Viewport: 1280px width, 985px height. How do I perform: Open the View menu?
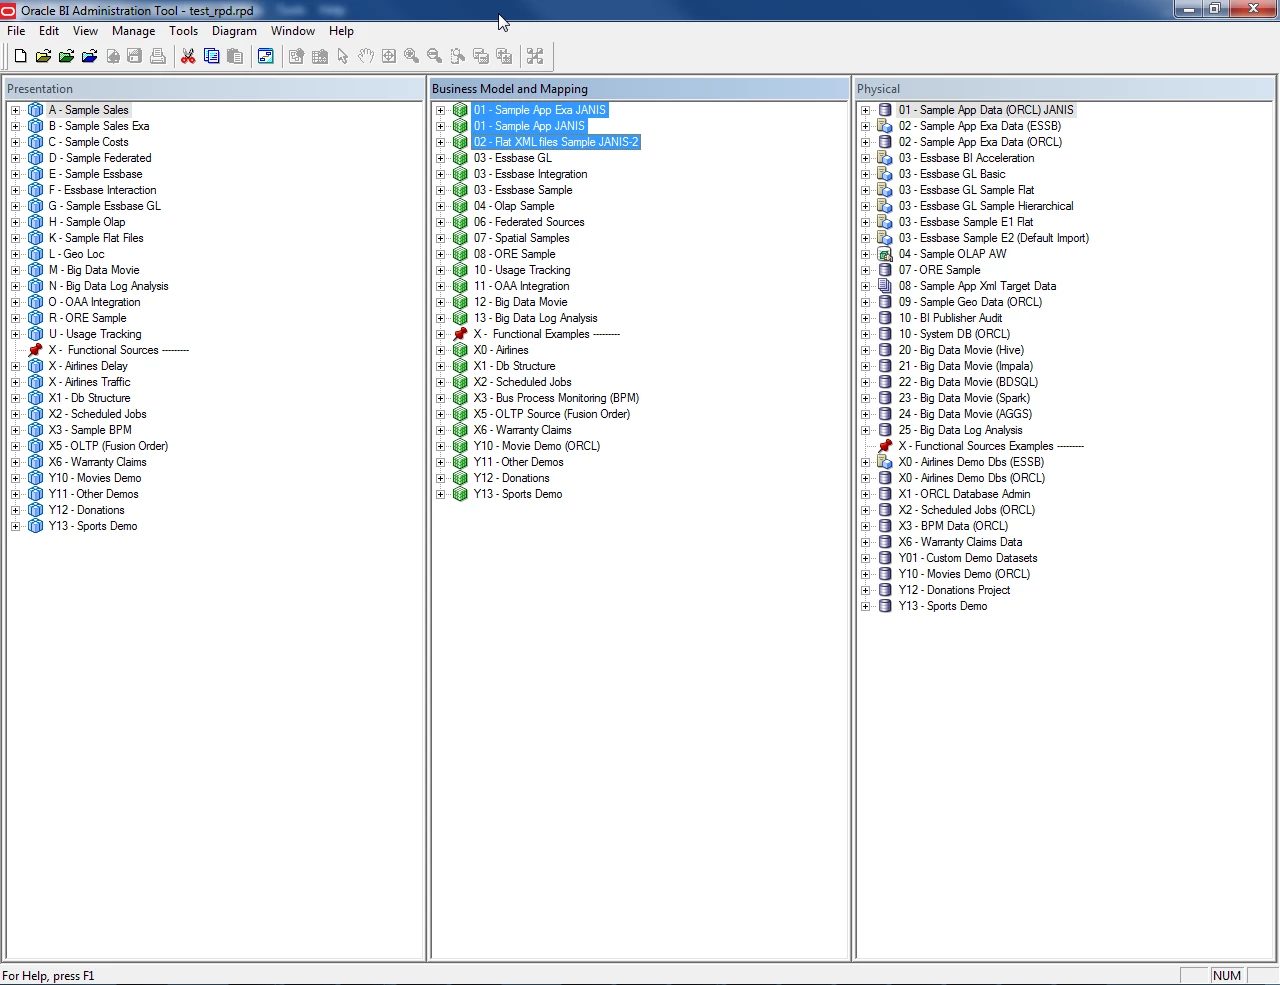click(x=86, y=31)
